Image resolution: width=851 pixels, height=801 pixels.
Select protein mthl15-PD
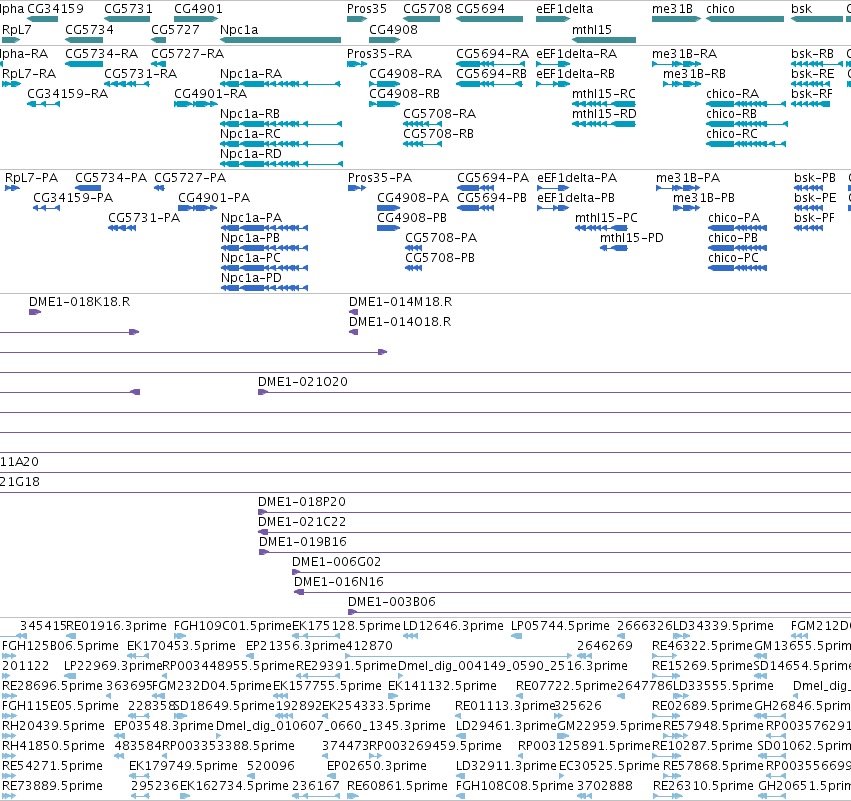click(x=614, y=248)
